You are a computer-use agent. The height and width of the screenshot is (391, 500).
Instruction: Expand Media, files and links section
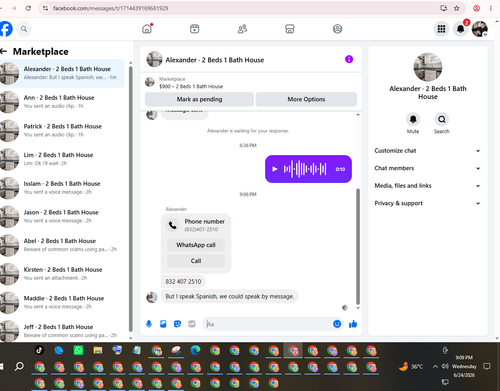point(428,186)
